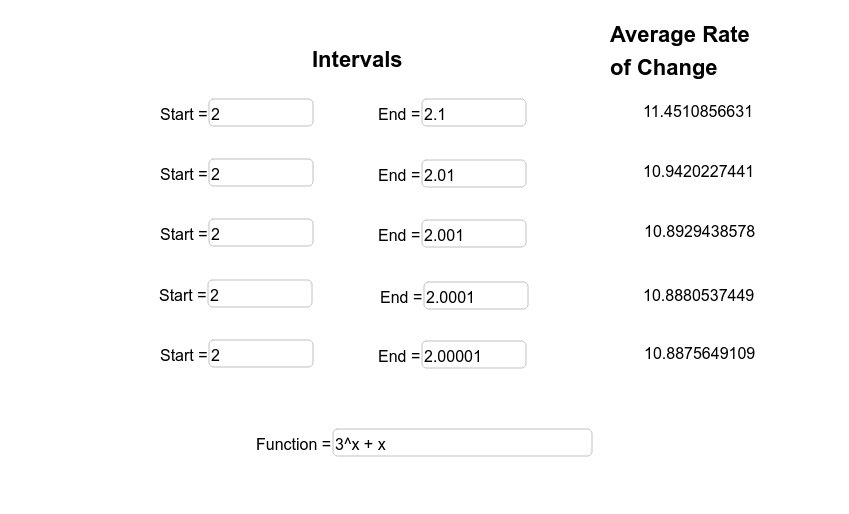This screenshot has height=514, width=849.
Task: Click the rate value 11.4510856631
Action: click(698, 111)
